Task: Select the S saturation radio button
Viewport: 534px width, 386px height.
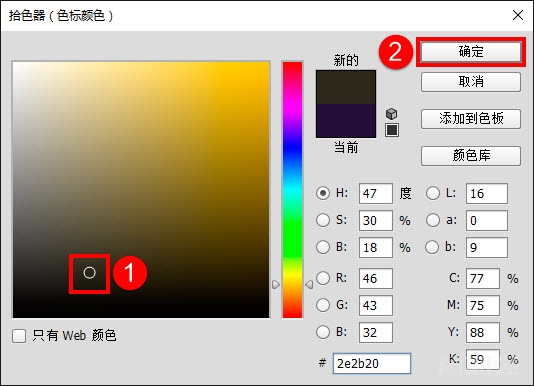Action: pos(323,220)
